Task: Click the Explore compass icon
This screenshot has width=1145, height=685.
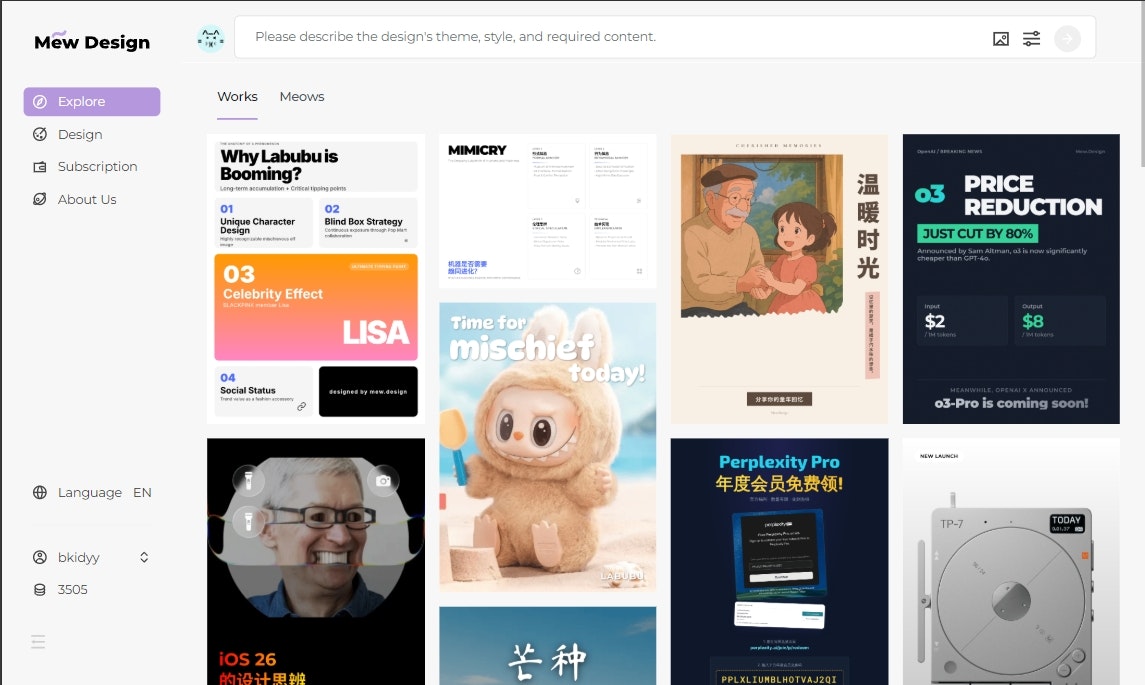Action: (40, 102)
